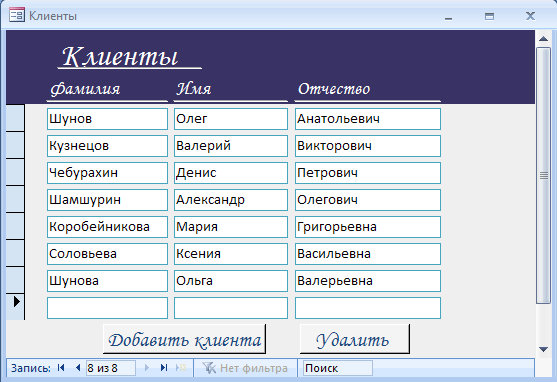Select the Олег name field
The image size is (557, 382).
tap(231, 119)
